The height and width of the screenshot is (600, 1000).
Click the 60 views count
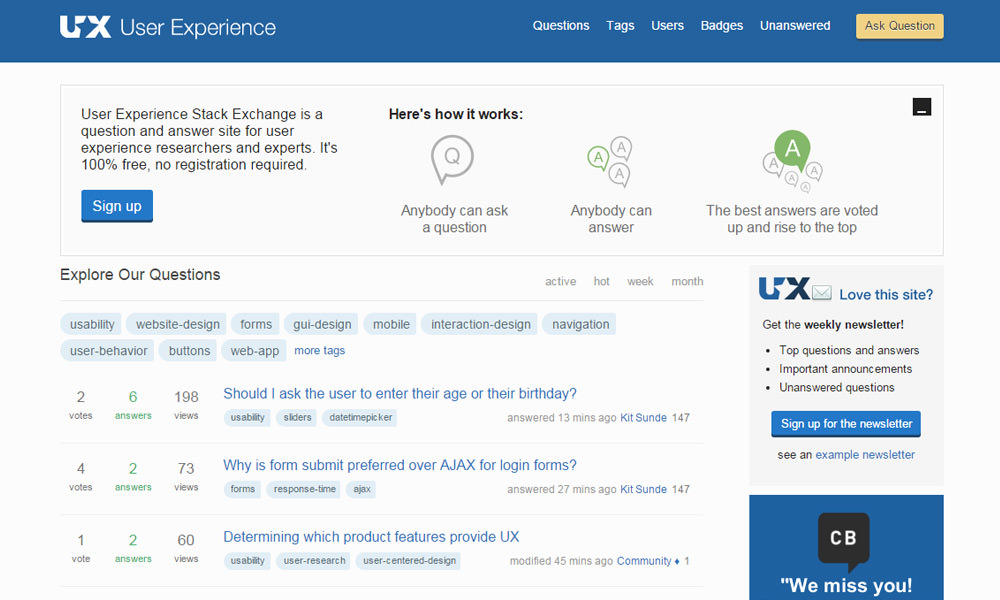186,547
